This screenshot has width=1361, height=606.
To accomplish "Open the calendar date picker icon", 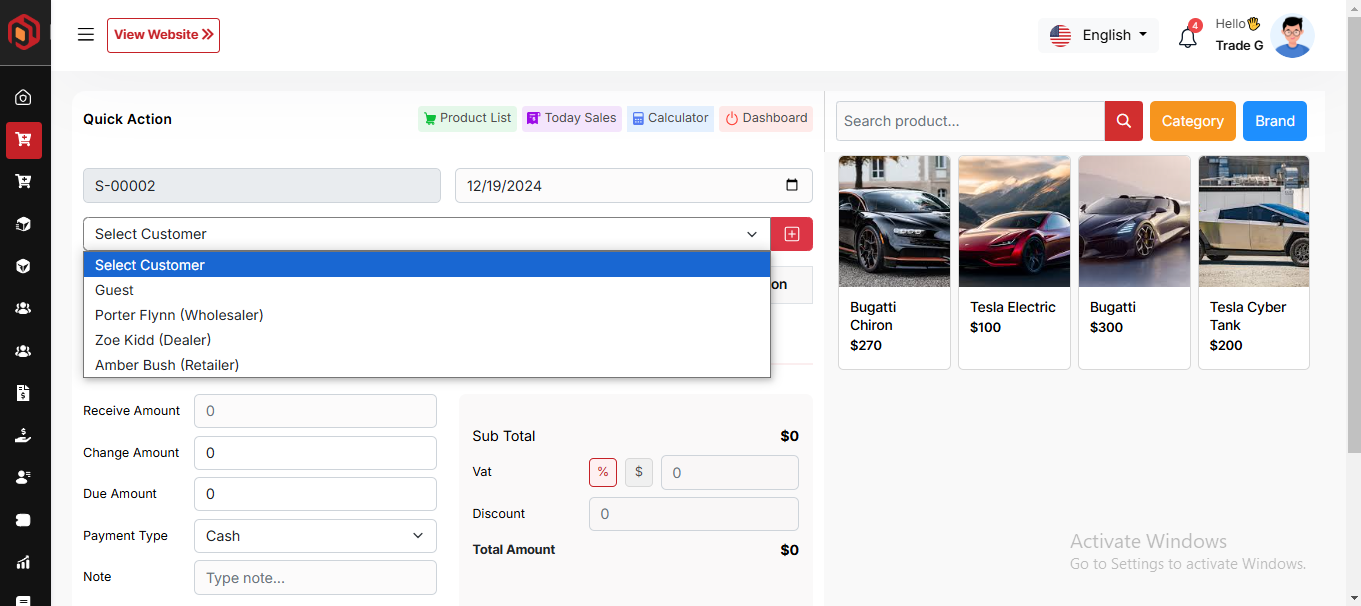I will point(792,185).
